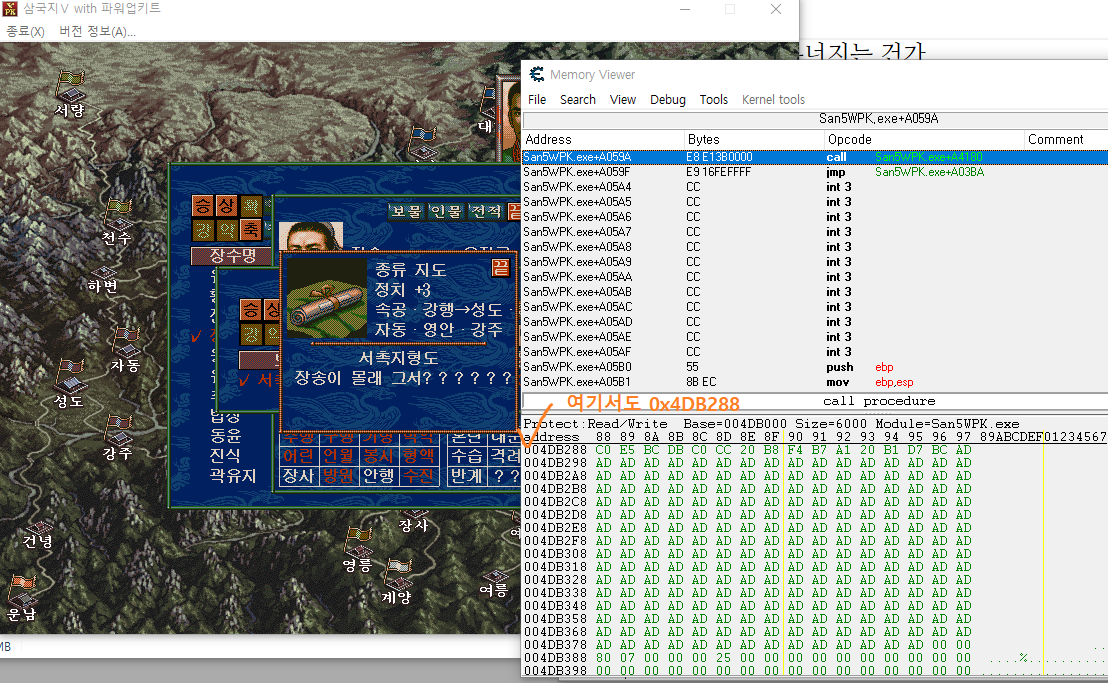1108x683 pixels.
Task: Click the Address column header
Action: click(x=603, y=139)
